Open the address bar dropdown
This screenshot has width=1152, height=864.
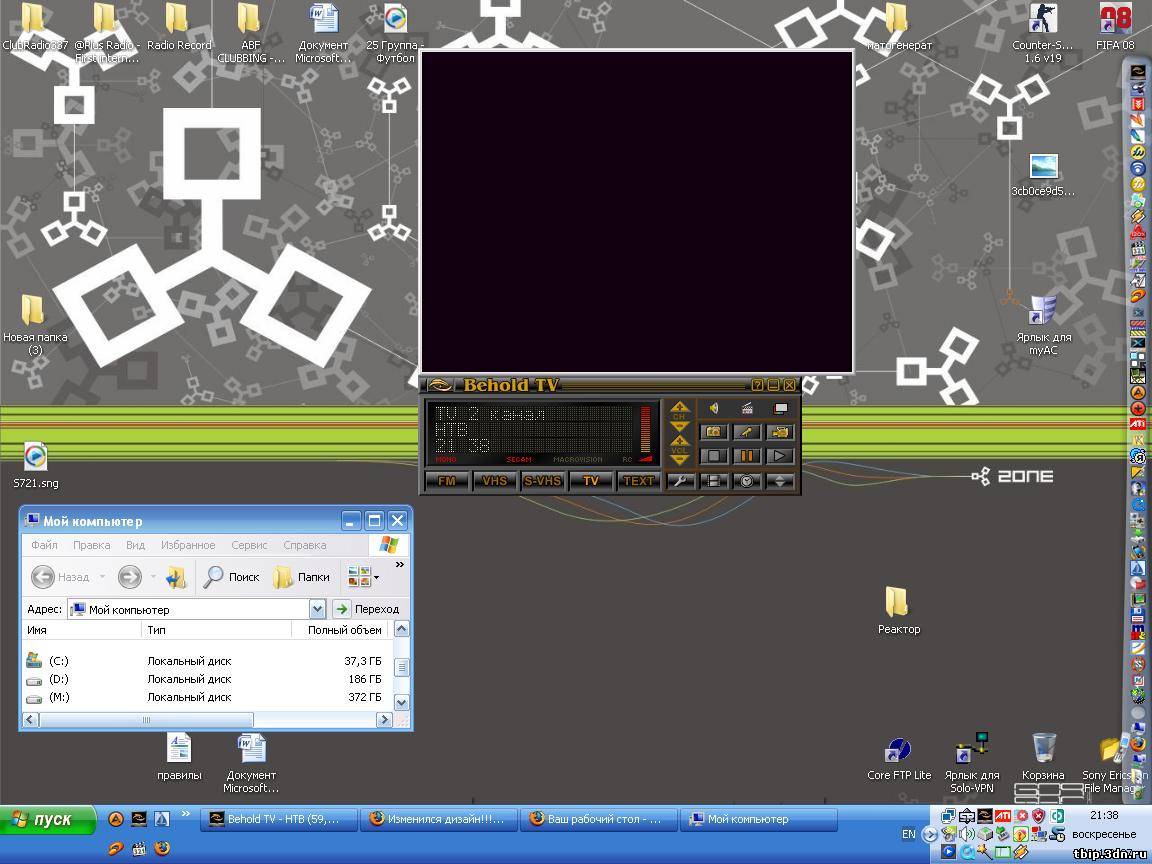[317, 609]
